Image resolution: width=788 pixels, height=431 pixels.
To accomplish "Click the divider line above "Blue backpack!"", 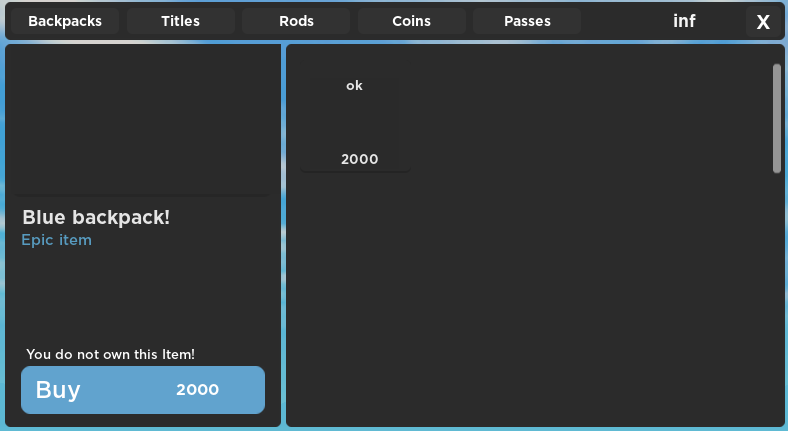I will pyautogui.click(x=142, y=195).
